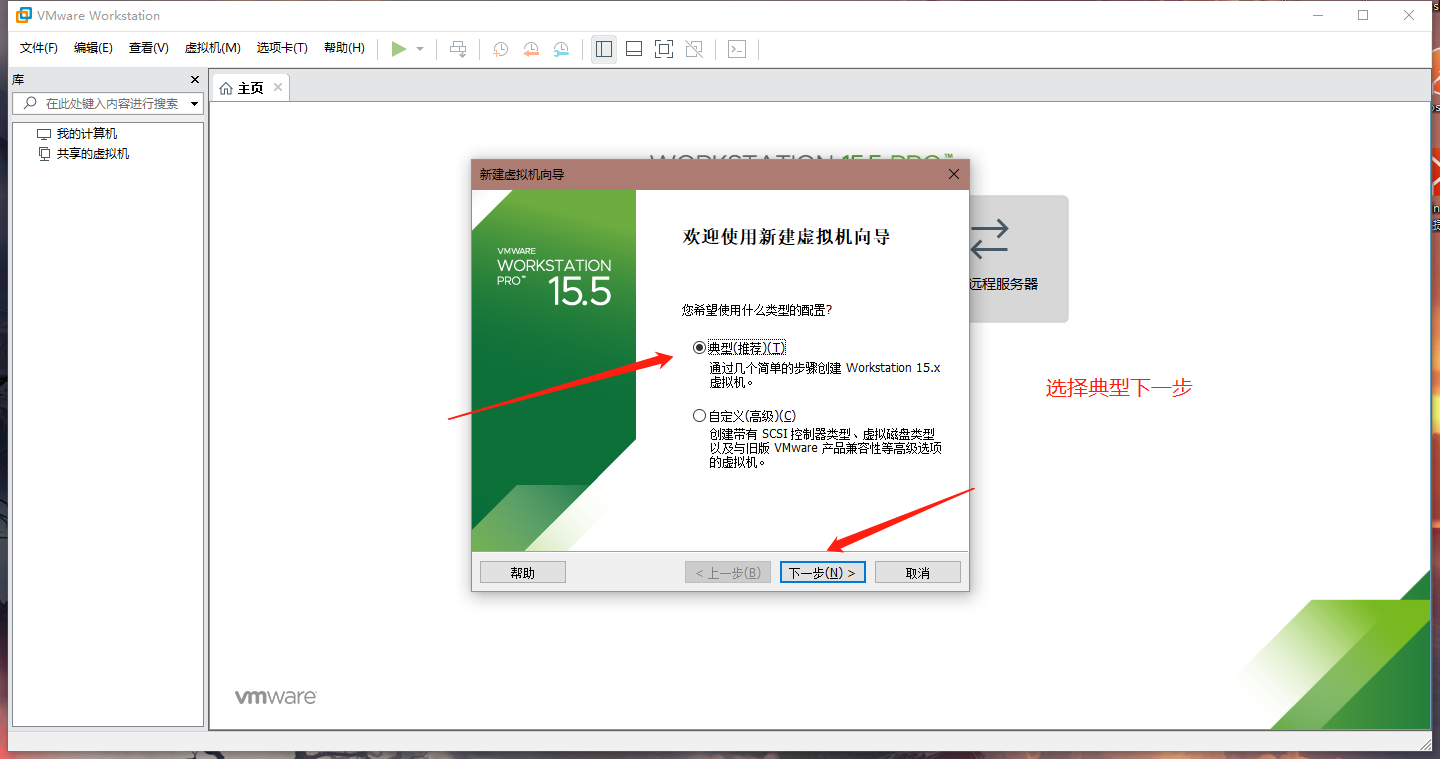The width and height of the screenshot is (1440, 759).
Task: Click the Enter Full Screen icon
Action: coord(664,49)
